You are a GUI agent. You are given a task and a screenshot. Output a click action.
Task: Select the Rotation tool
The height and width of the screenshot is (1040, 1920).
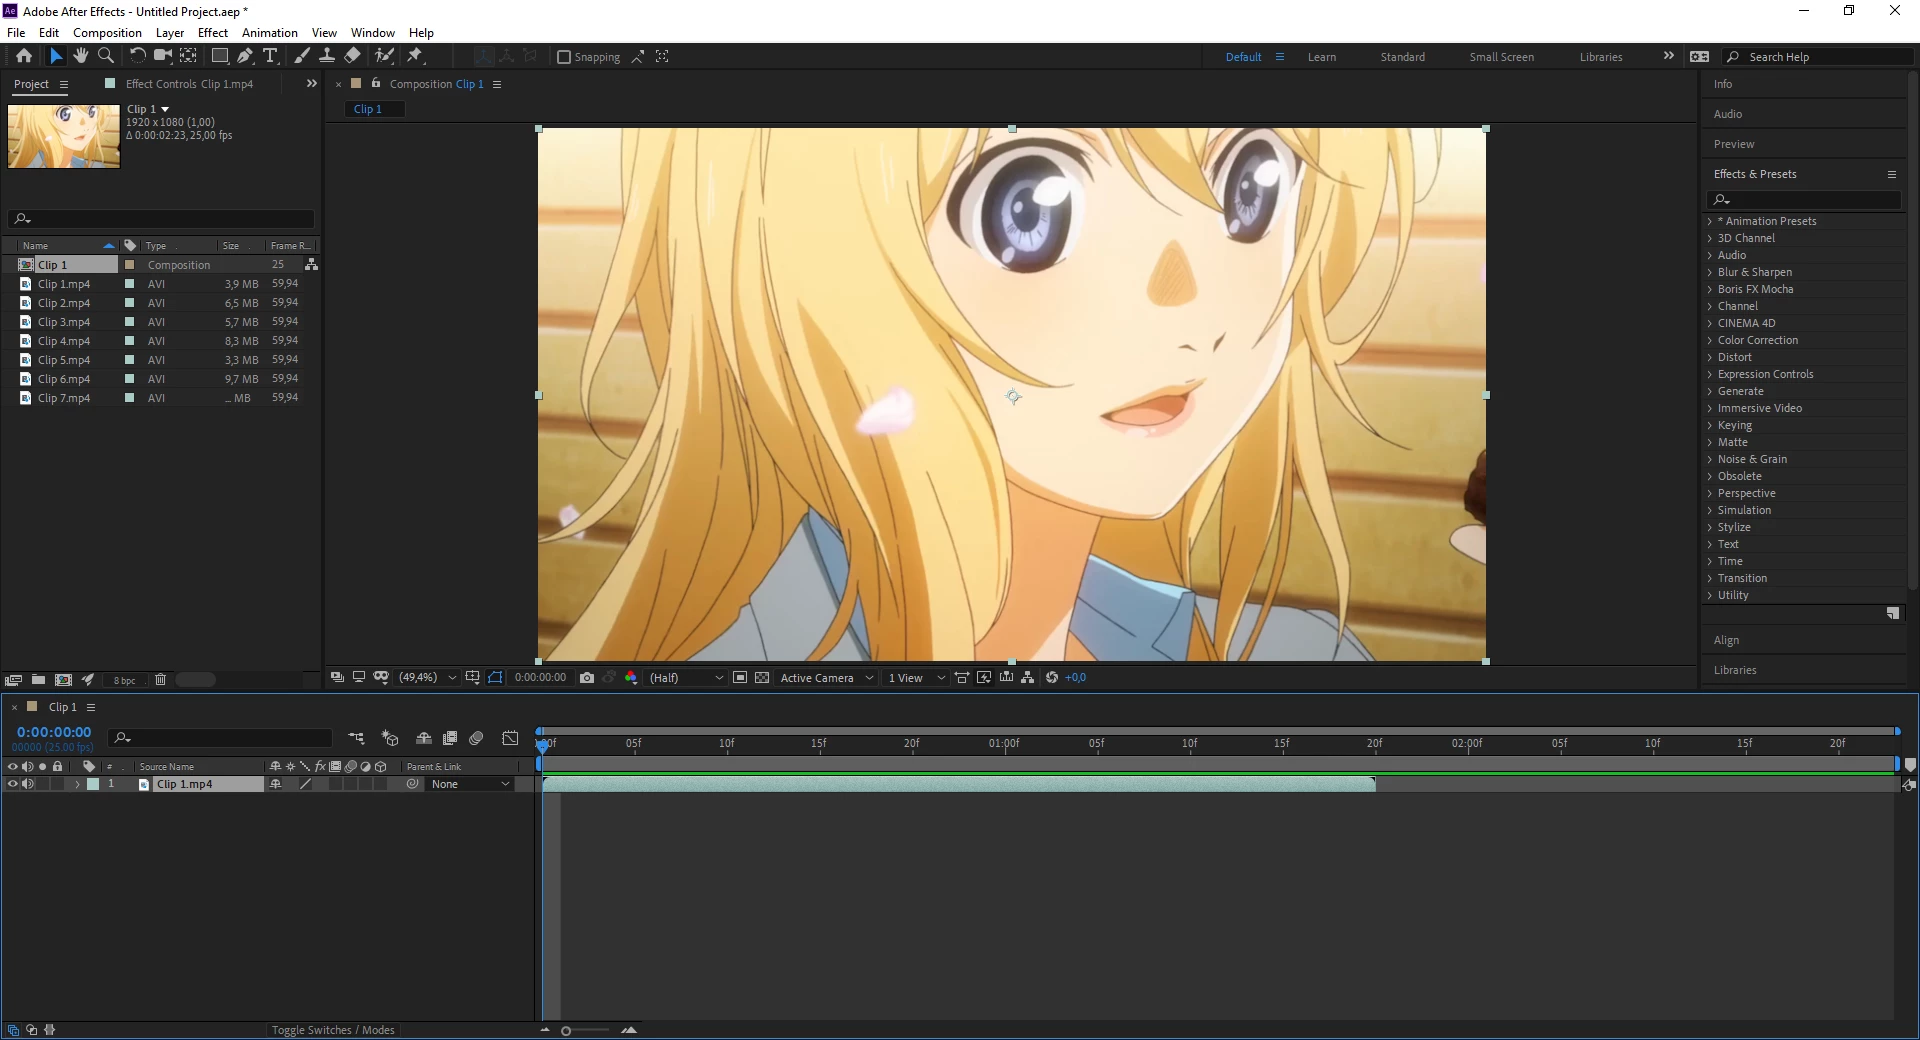(137, 56)
